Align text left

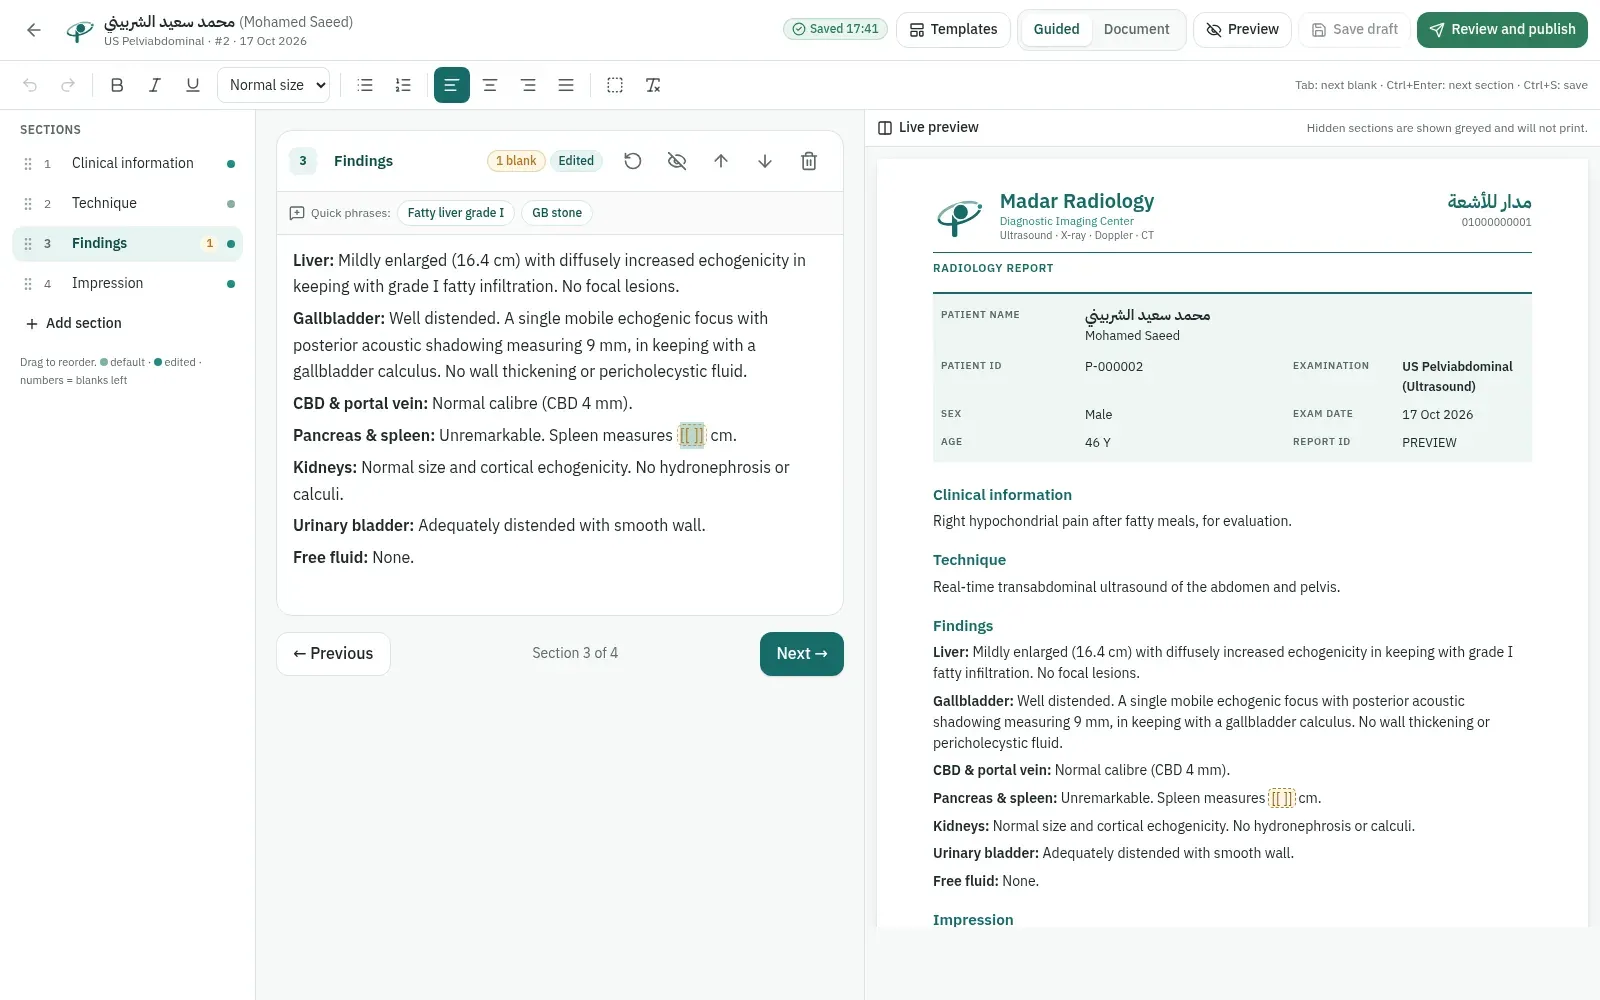coord(452,85)
